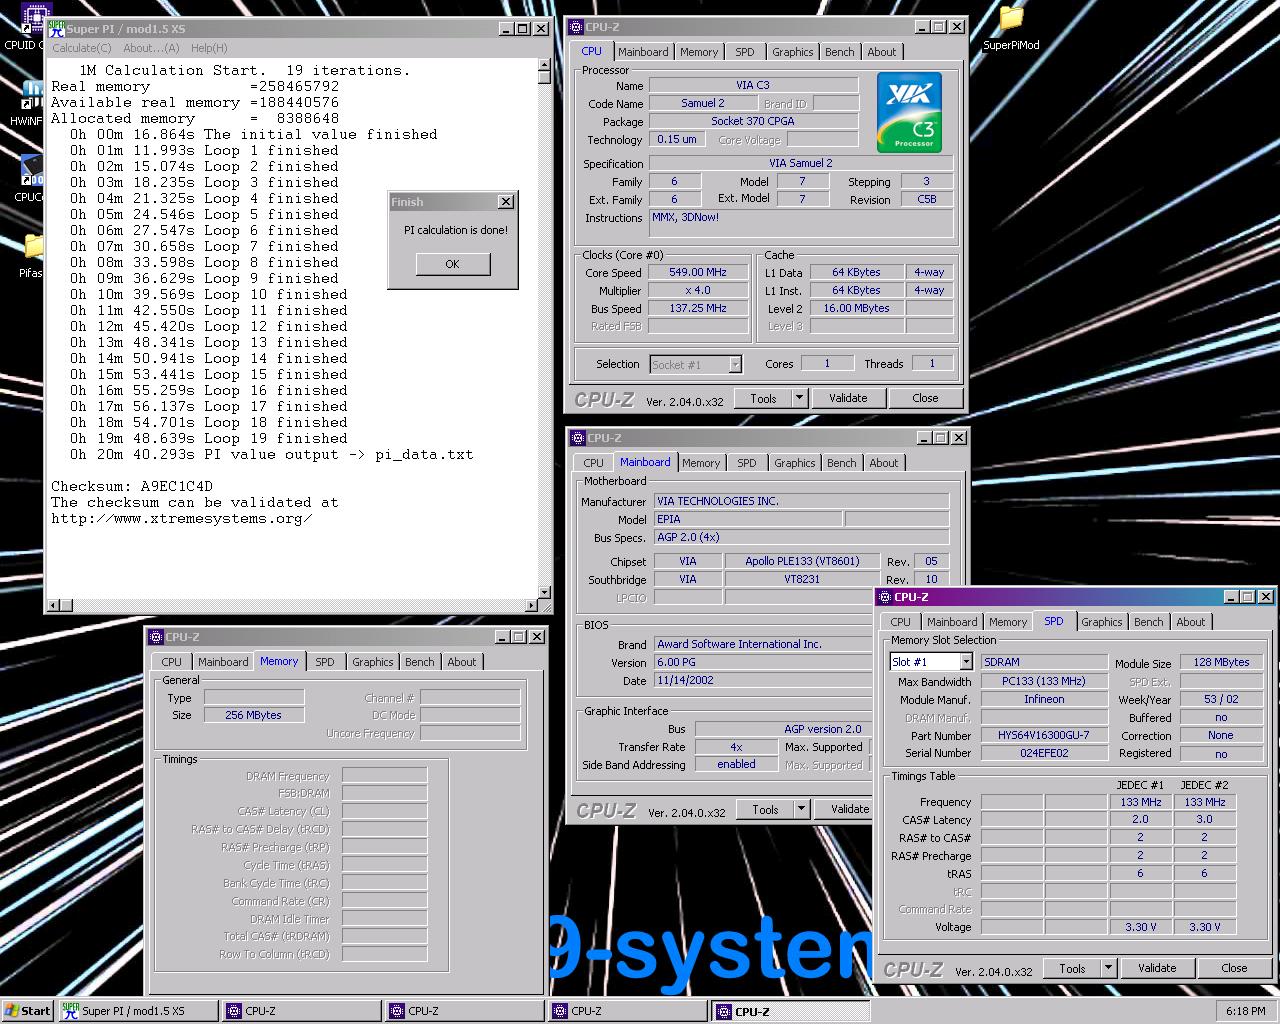This screenshot has height=1024, width=1280.
Task: Select Mainboard tab in Memory window
Action: click(223, 662)
